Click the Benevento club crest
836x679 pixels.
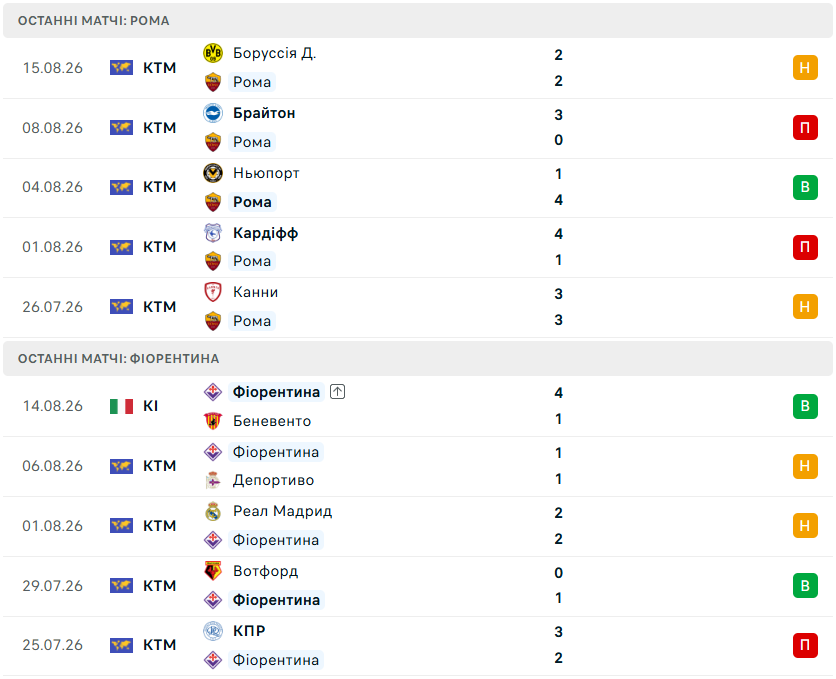tap(213, 421)
